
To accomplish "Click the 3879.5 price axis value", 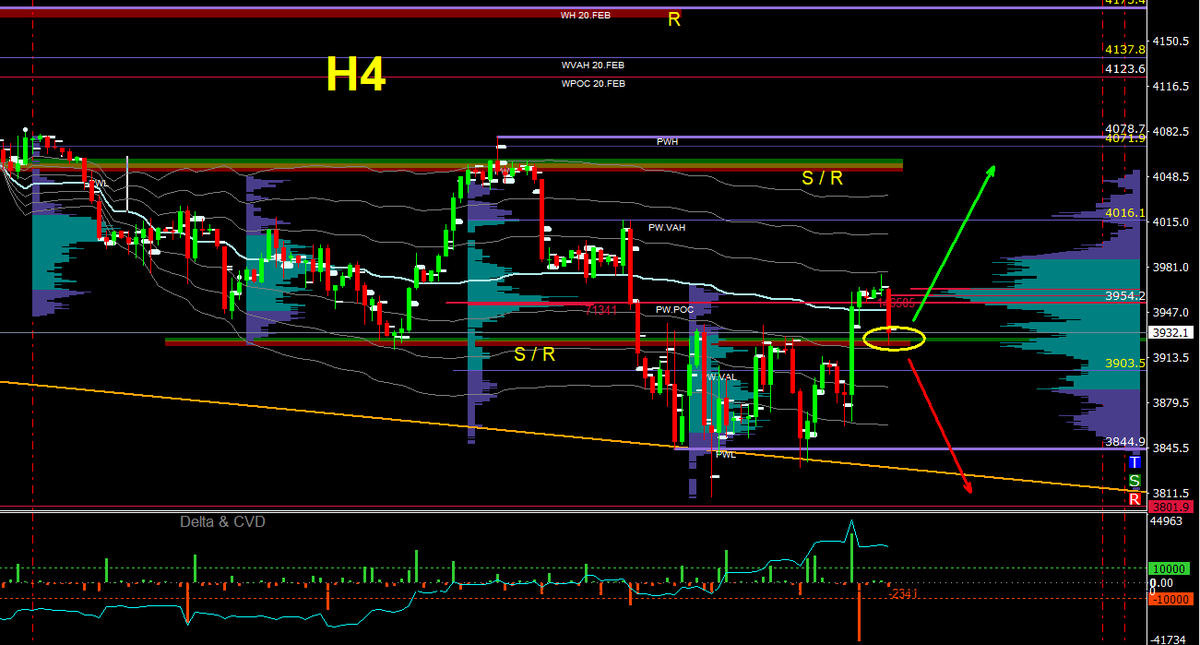I will tap(1173, 402).
